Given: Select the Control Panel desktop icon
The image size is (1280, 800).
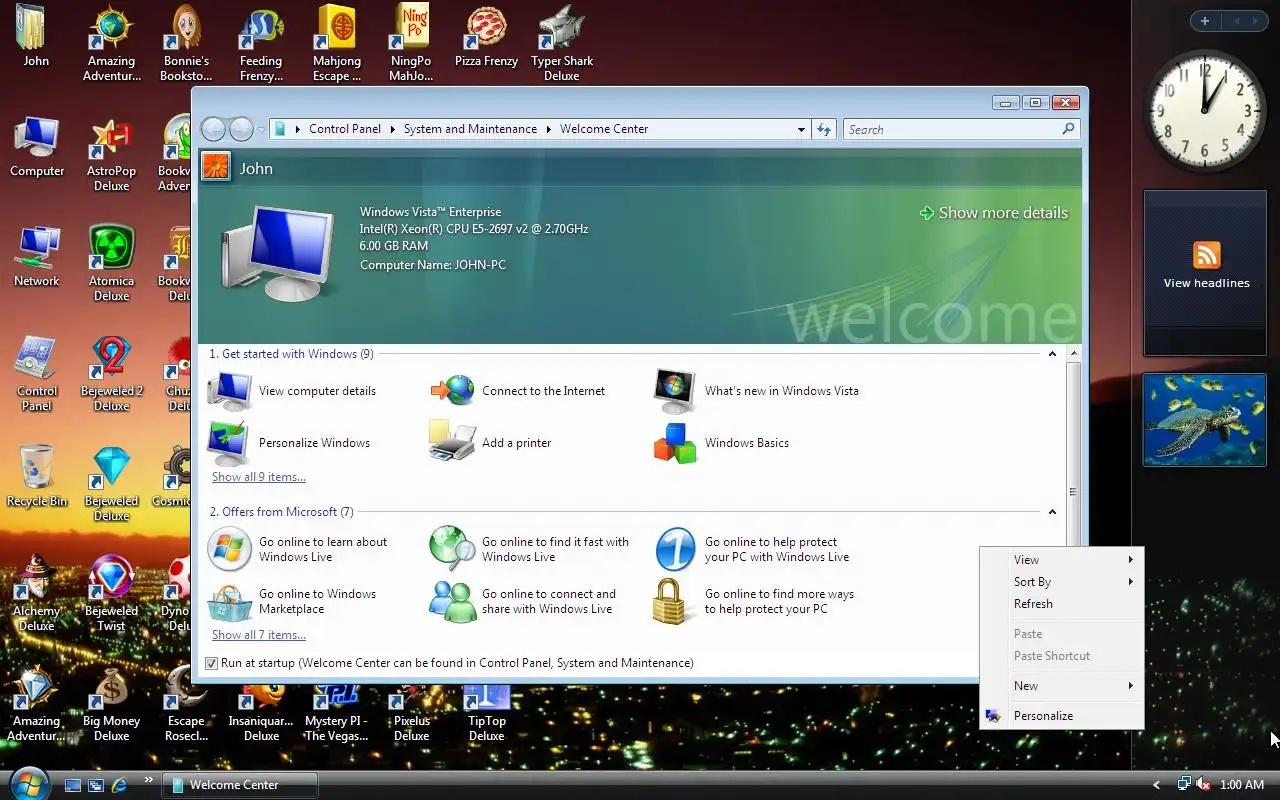Looking at the screenshot, I should click(x=37, y=373).
